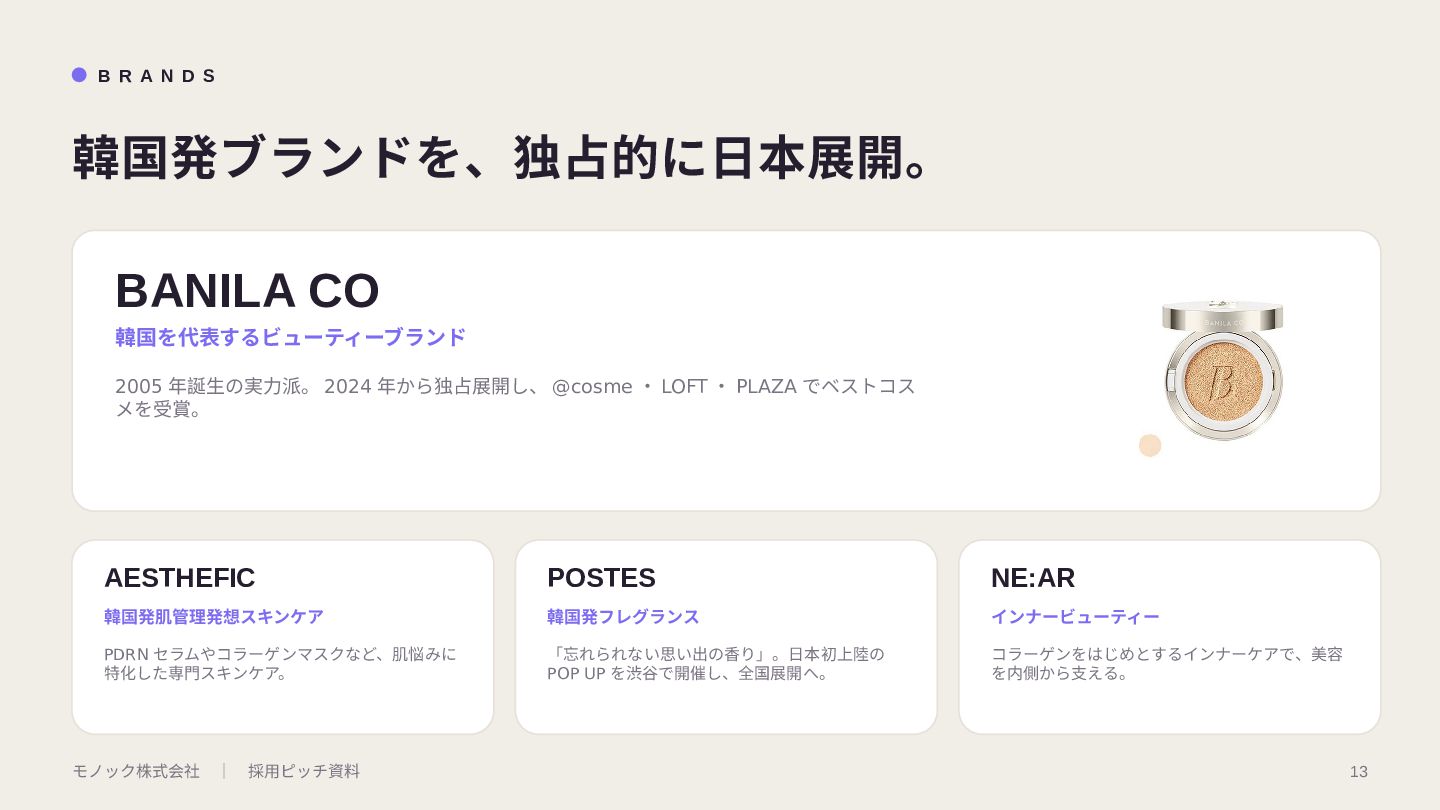Select the BANILA CO cushion compact image

coord(1222,370)
